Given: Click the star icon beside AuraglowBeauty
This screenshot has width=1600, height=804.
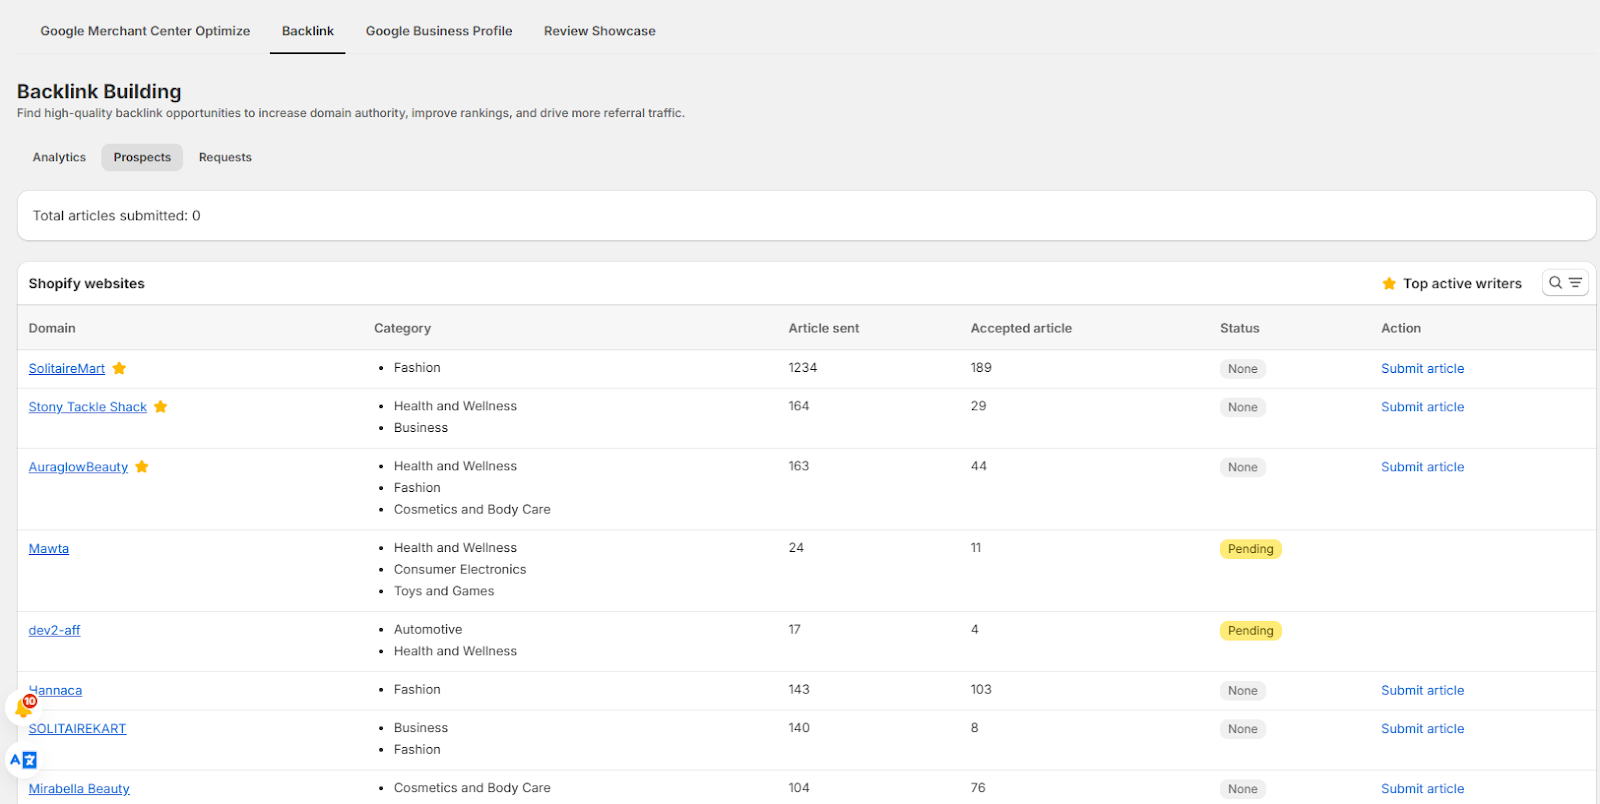Looking at the screenshot, I should [142, 466].
